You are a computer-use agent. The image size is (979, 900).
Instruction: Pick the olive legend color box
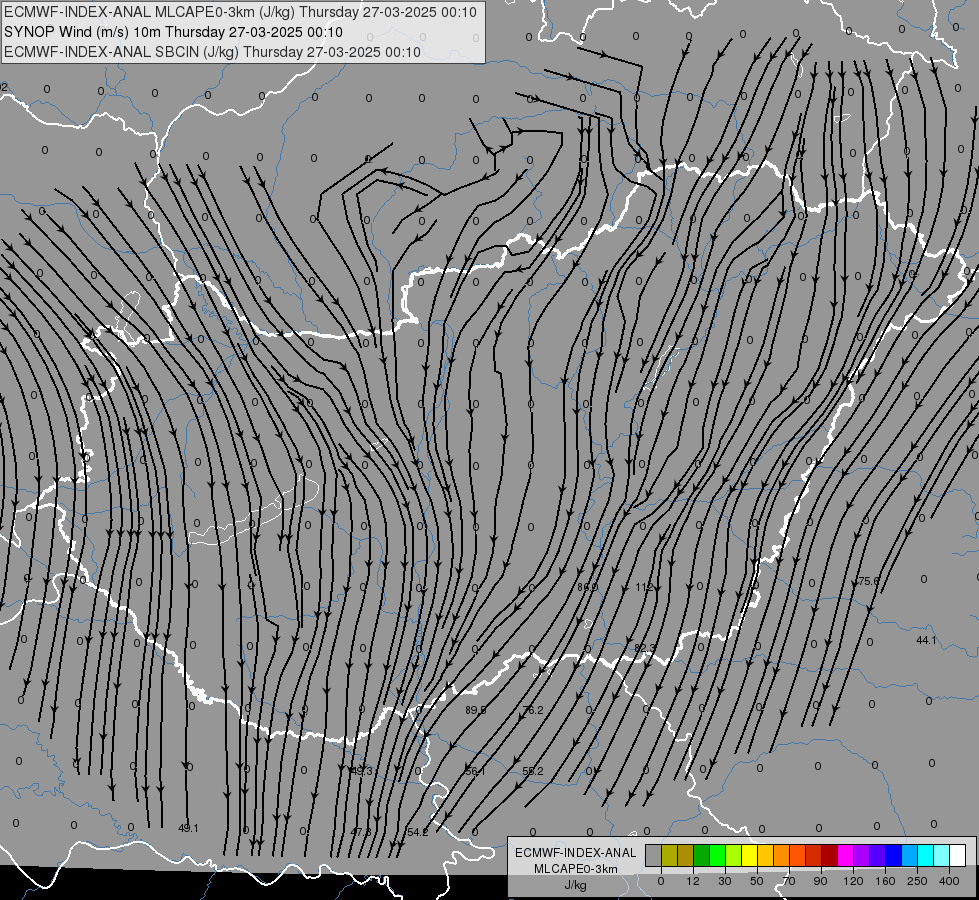(669, 855)
